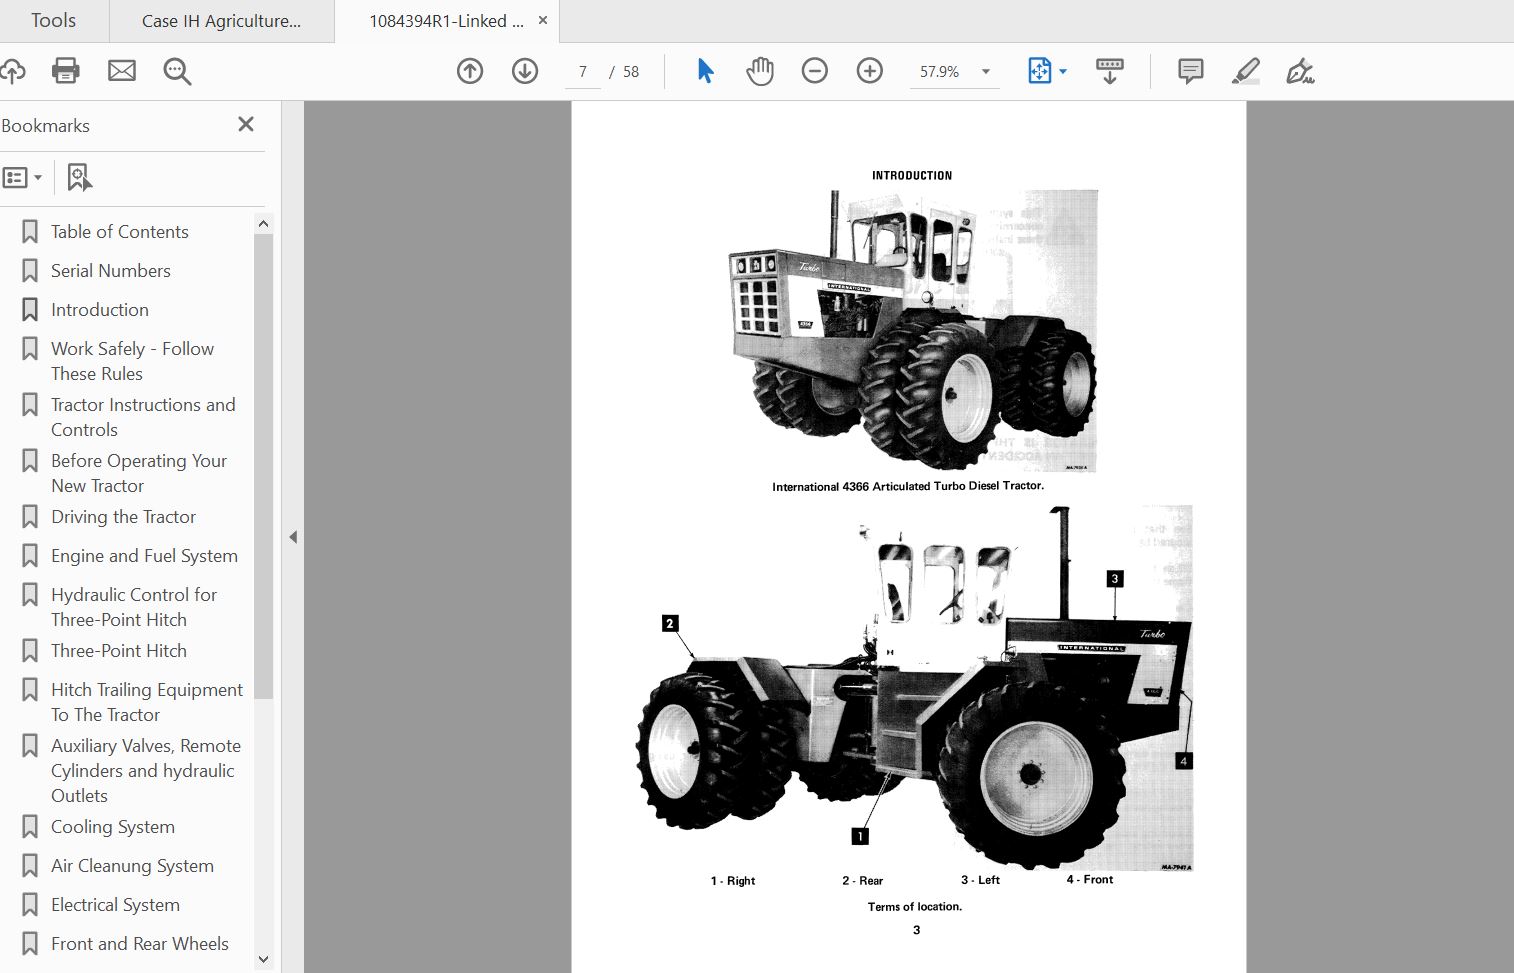Close the Bookmarks panel
The image size is (1514, 973).
245,124
